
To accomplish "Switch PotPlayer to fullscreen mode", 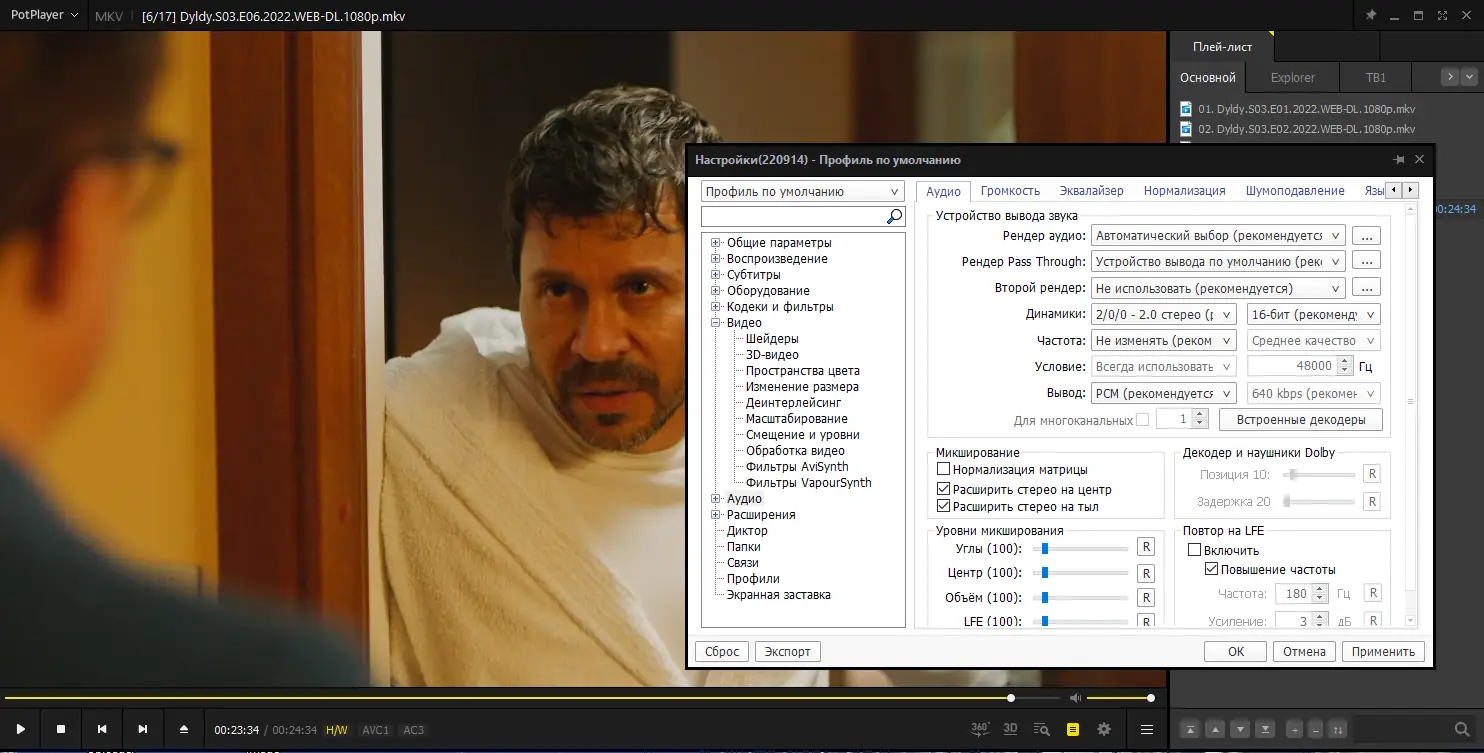I will 1443,16.
